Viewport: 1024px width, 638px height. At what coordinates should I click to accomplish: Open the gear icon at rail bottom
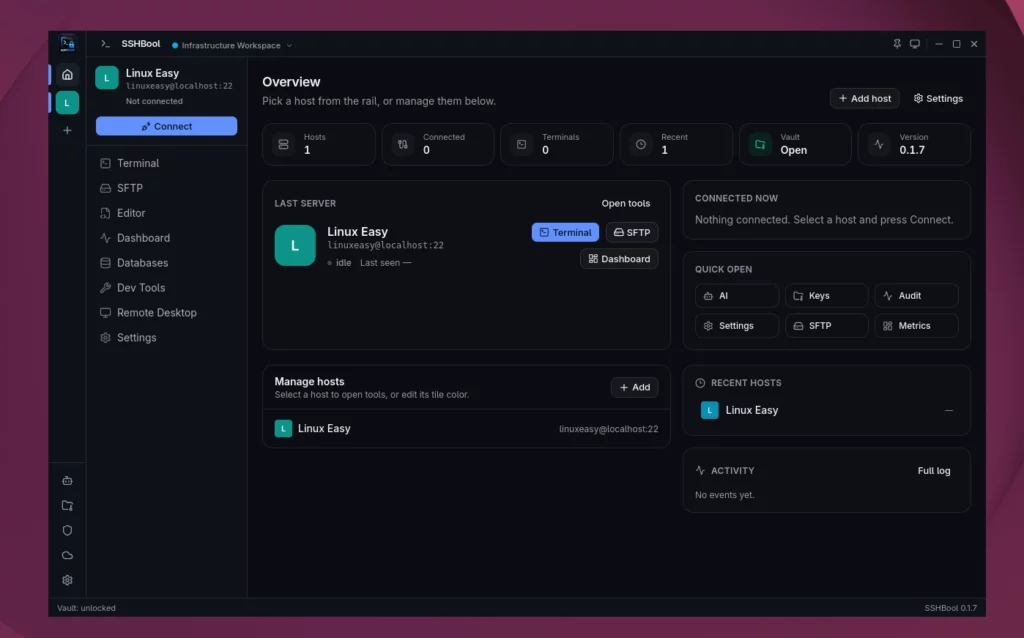(x=67, y=580)
